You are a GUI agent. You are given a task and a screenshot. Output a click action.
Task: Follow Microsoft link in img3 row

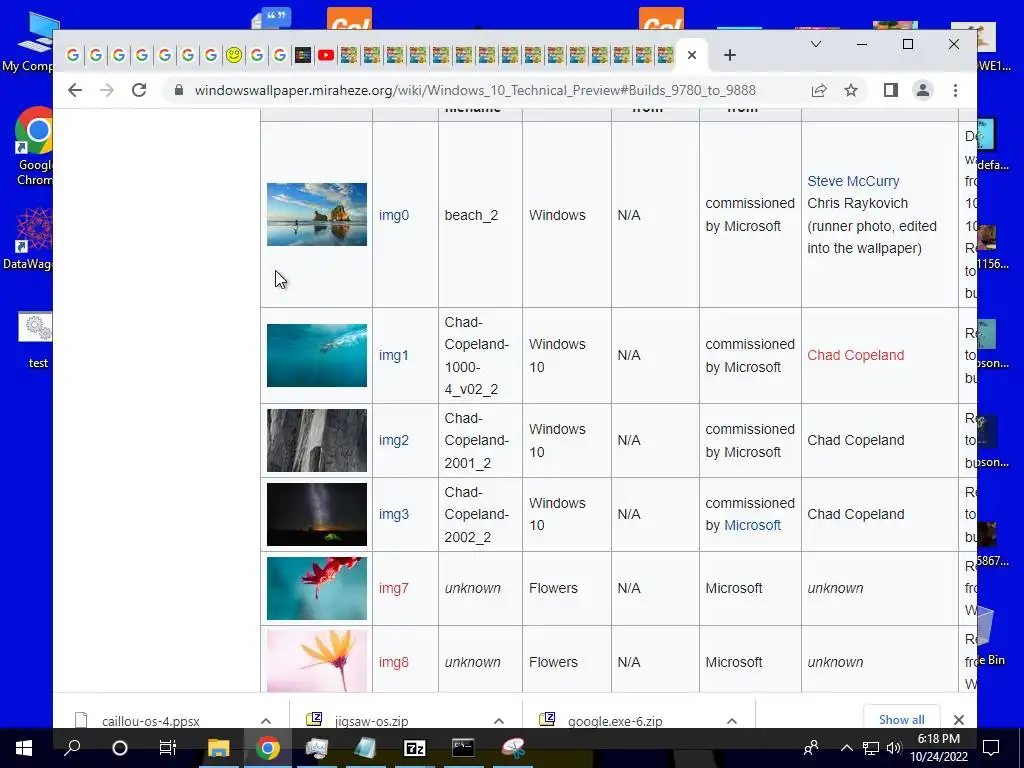[752, 525]
